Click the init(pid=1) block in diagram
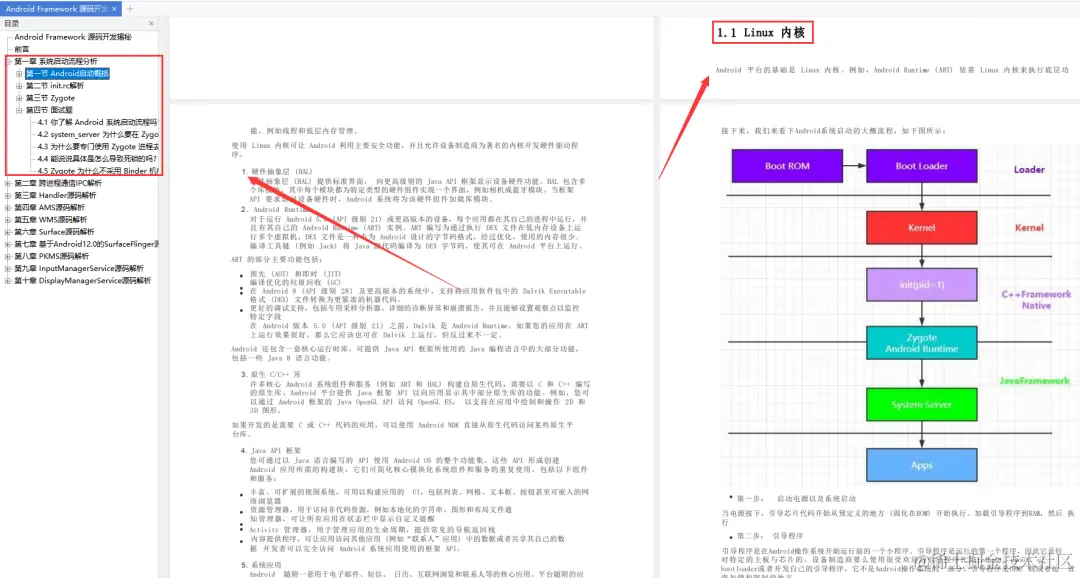This screenshot has width=1080, height=578. [x=922, y=285]
